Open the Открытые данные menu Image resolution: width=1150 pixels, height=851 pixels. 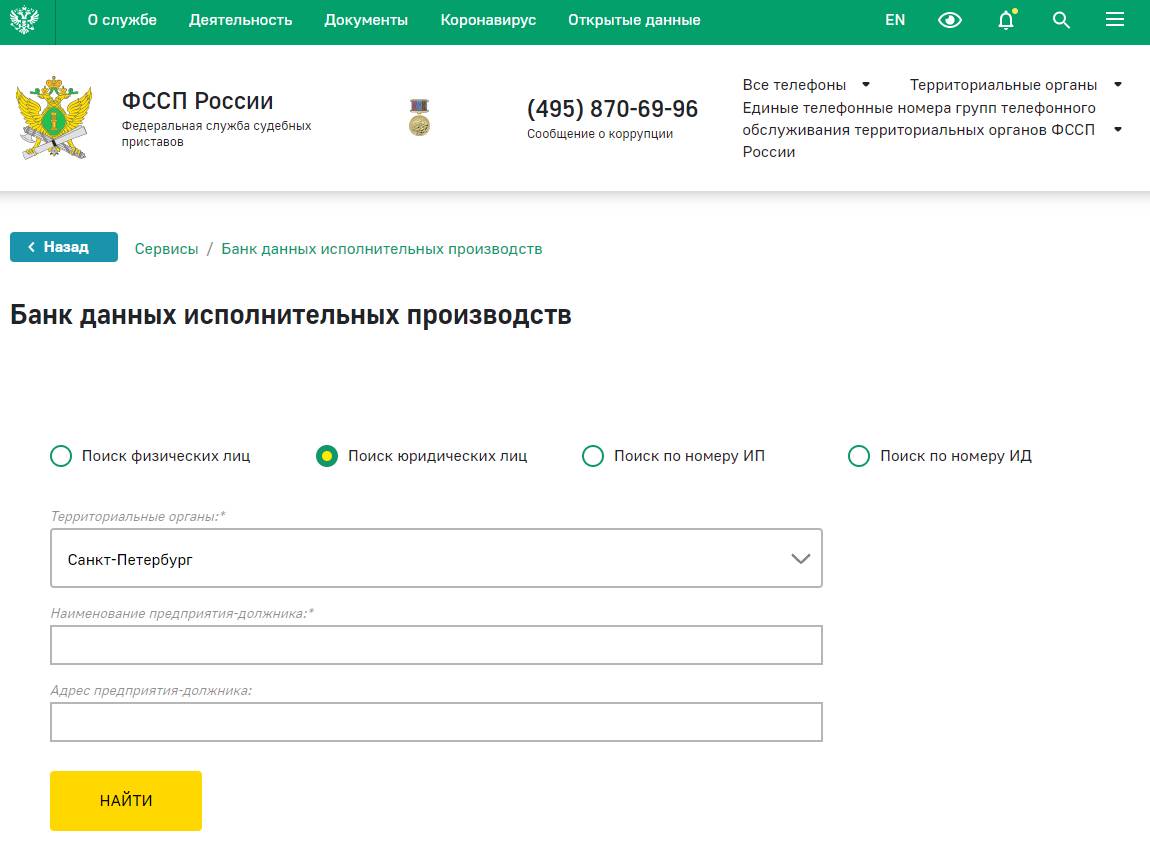(x=634, y=20)
